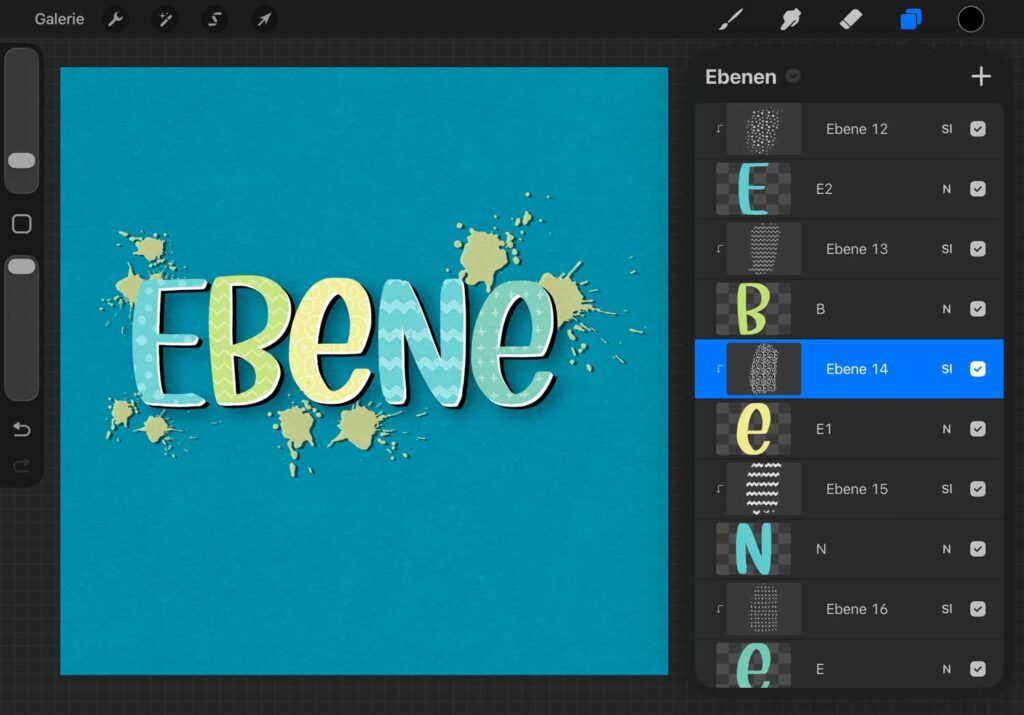
Task: Redo action with the dimmed arrow
Action: click(x=22, y=465)
